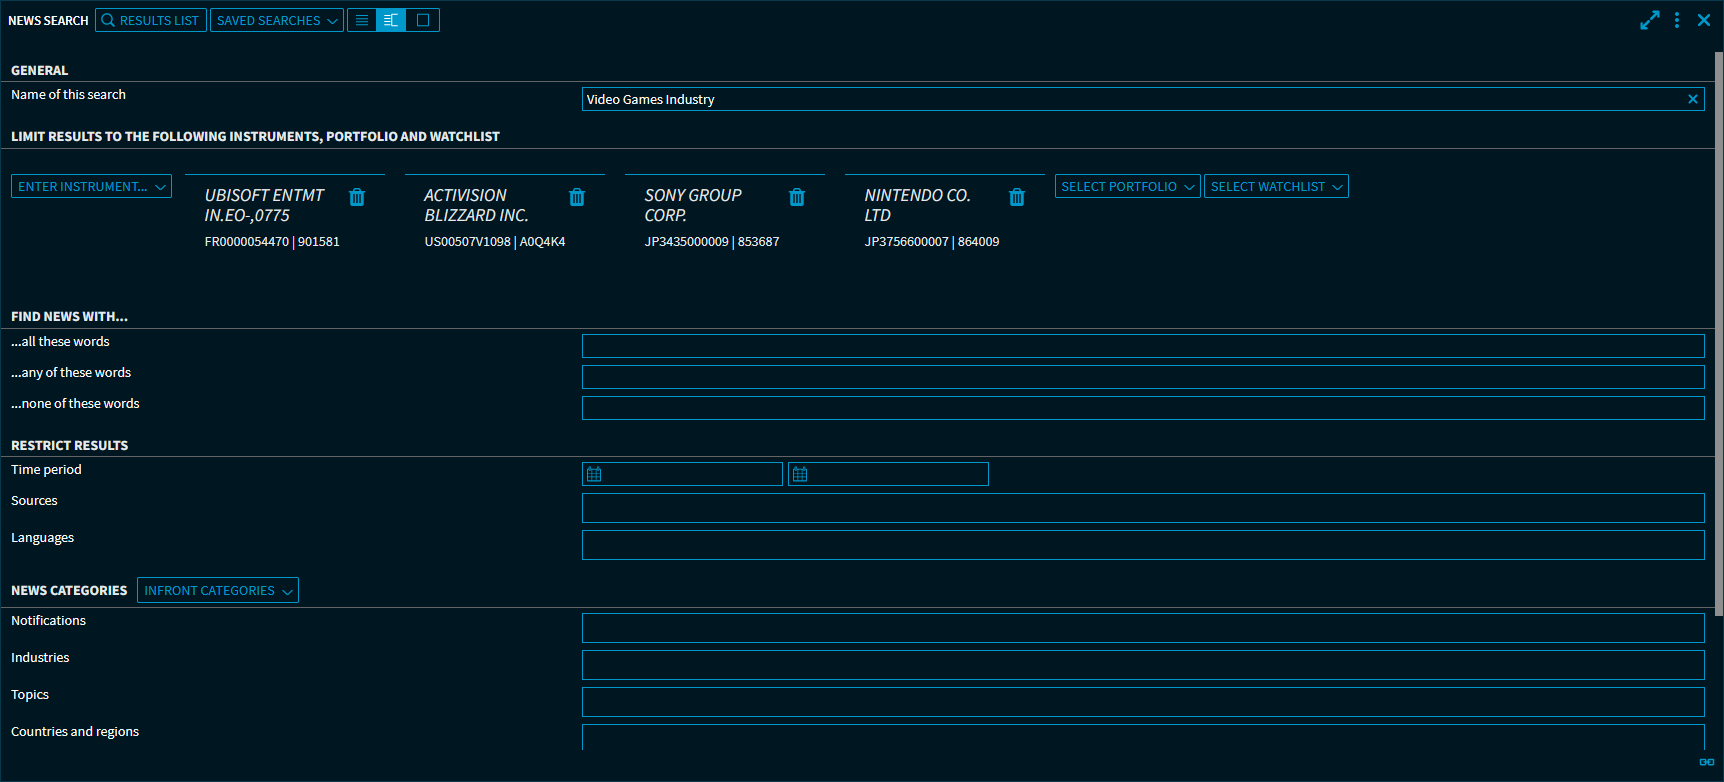Open the Saved Searches dropdown
The height and width of the screenshot is (782, 1724).
[x=277, y=20]
